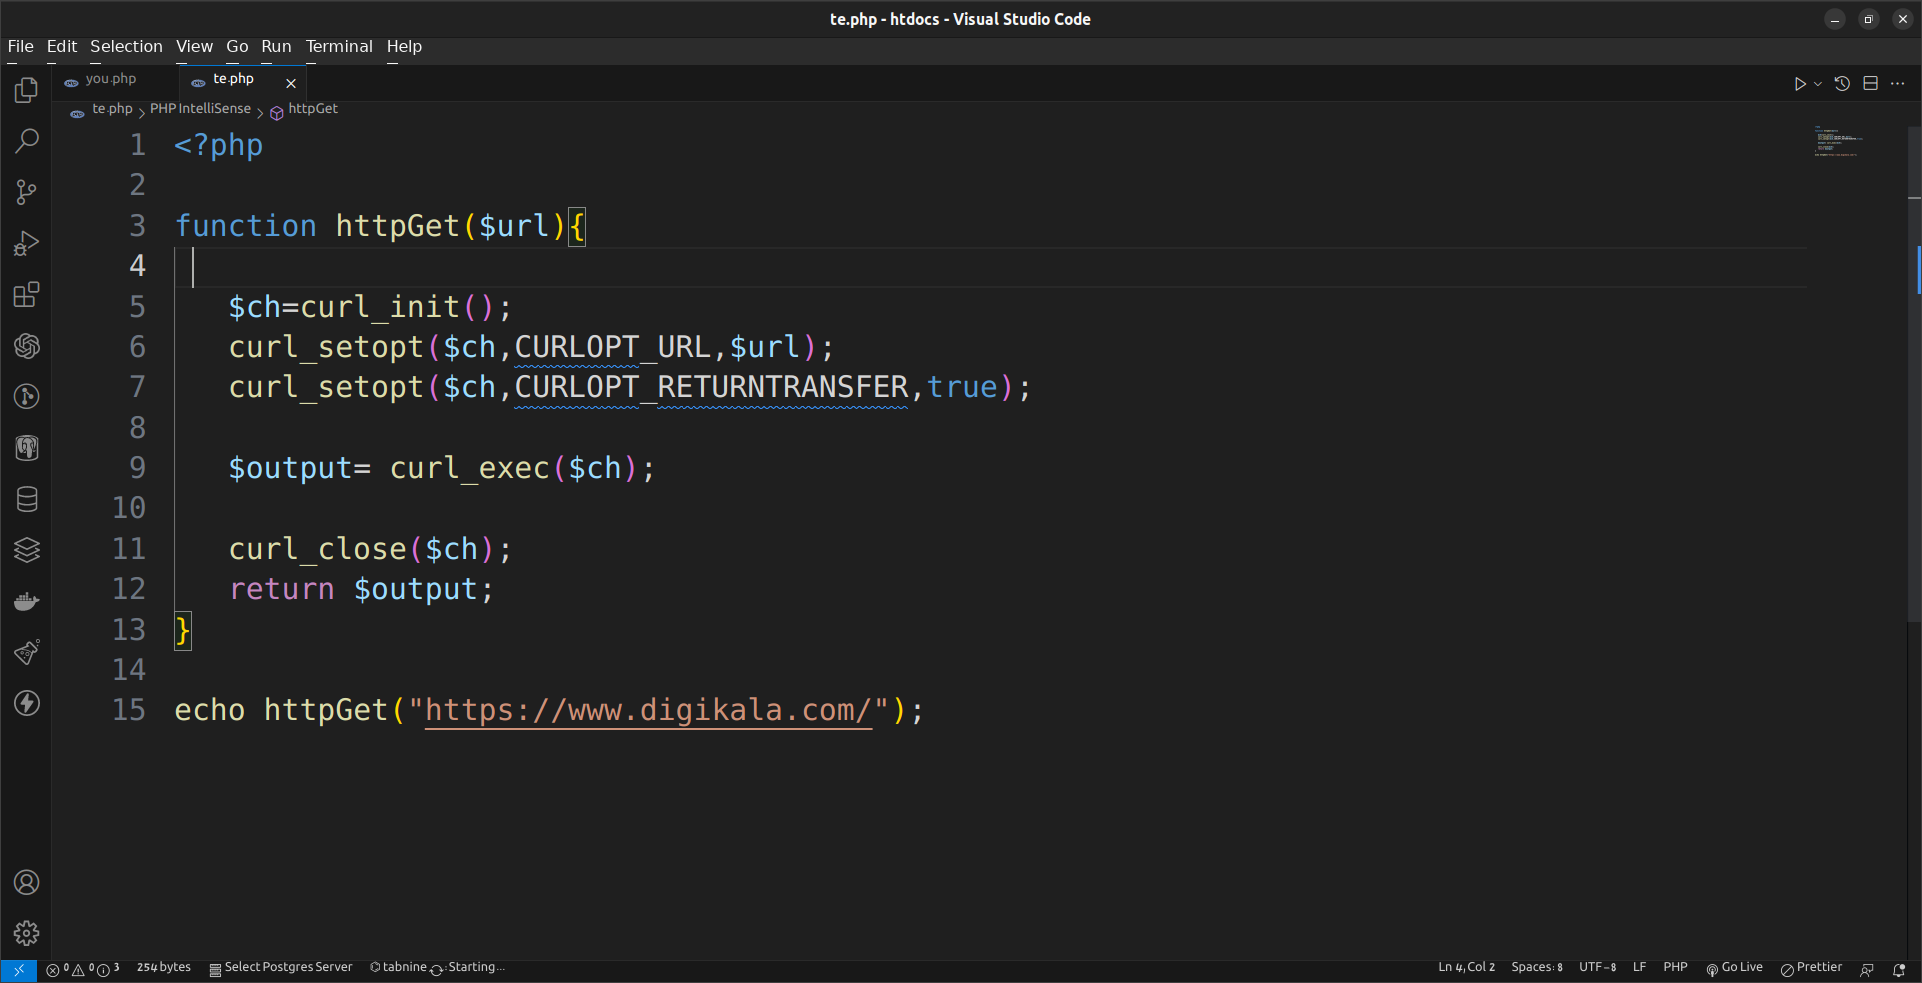
Task: Open the Go menu
Action: pos(237,46)
